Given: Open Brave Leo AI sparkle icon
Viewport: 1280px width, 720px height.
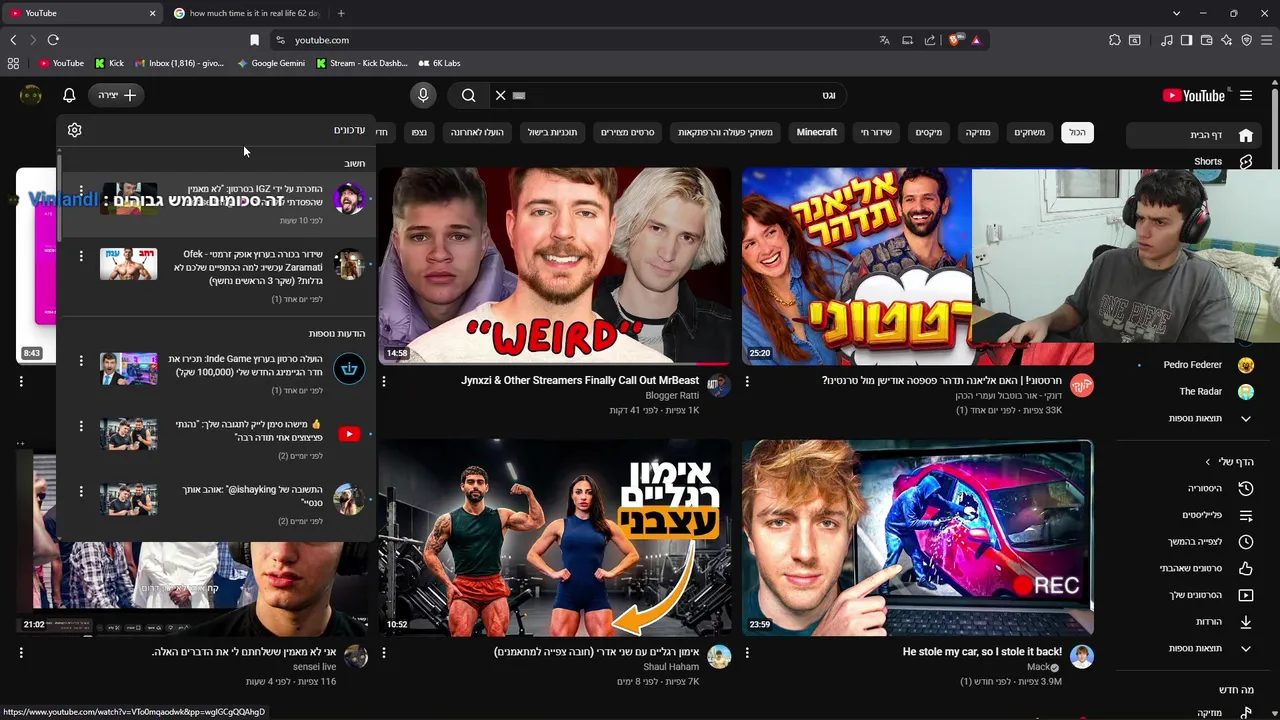Looking at the screenshot, I should 1227,40.
